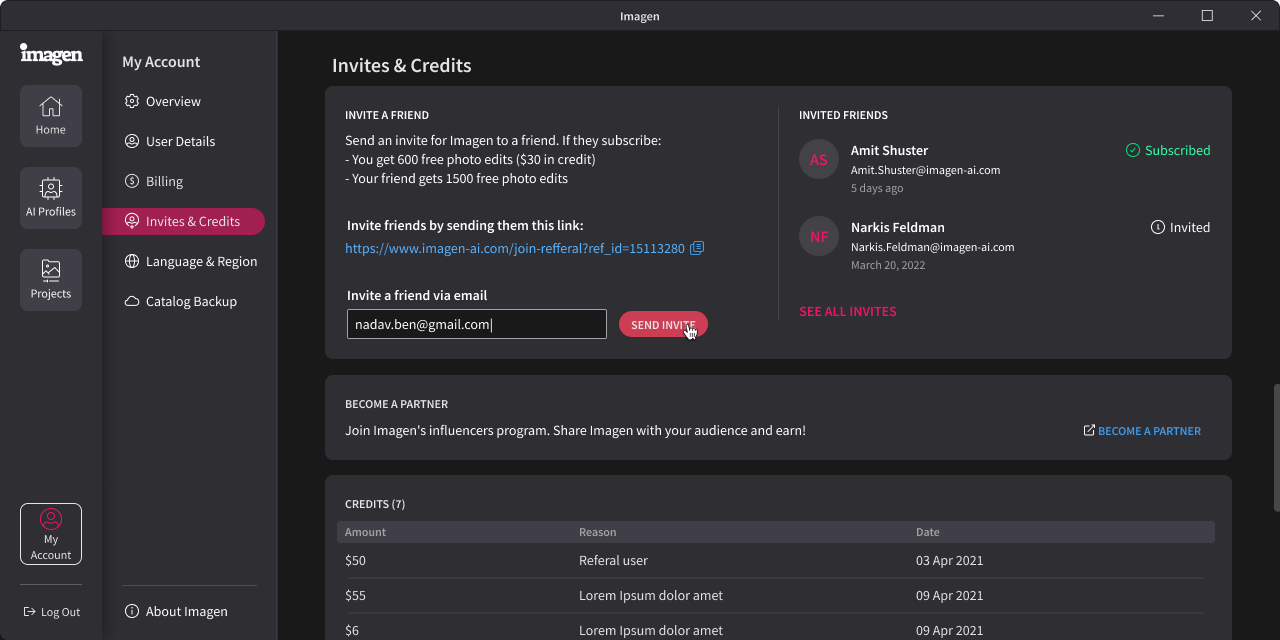Click the 09 Apr 2021 date in $55 row

point(950,595)
